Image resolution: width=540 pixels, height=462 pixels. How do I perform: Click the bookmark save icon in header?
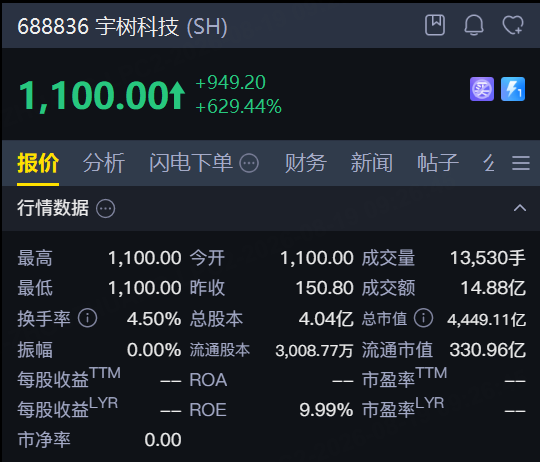point(435,25)
